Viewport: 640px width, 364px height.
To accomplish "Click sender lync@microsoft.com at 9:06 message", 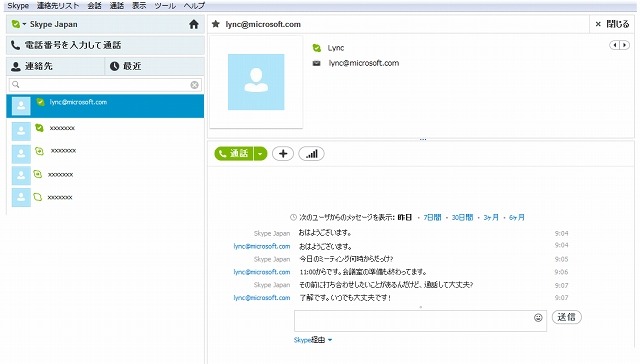I will 262,272.
